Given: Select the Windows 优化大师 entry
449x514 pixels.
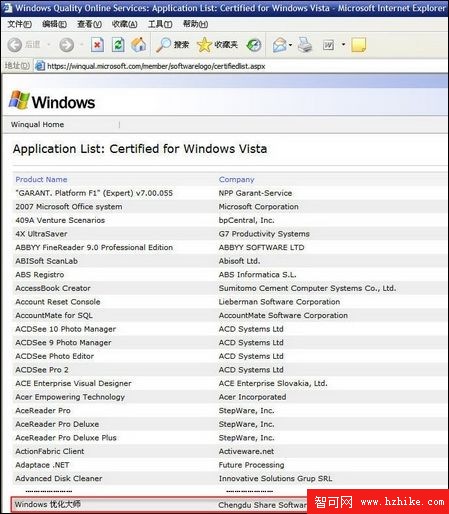Looking at the screenshot, I should pos(48,504).
